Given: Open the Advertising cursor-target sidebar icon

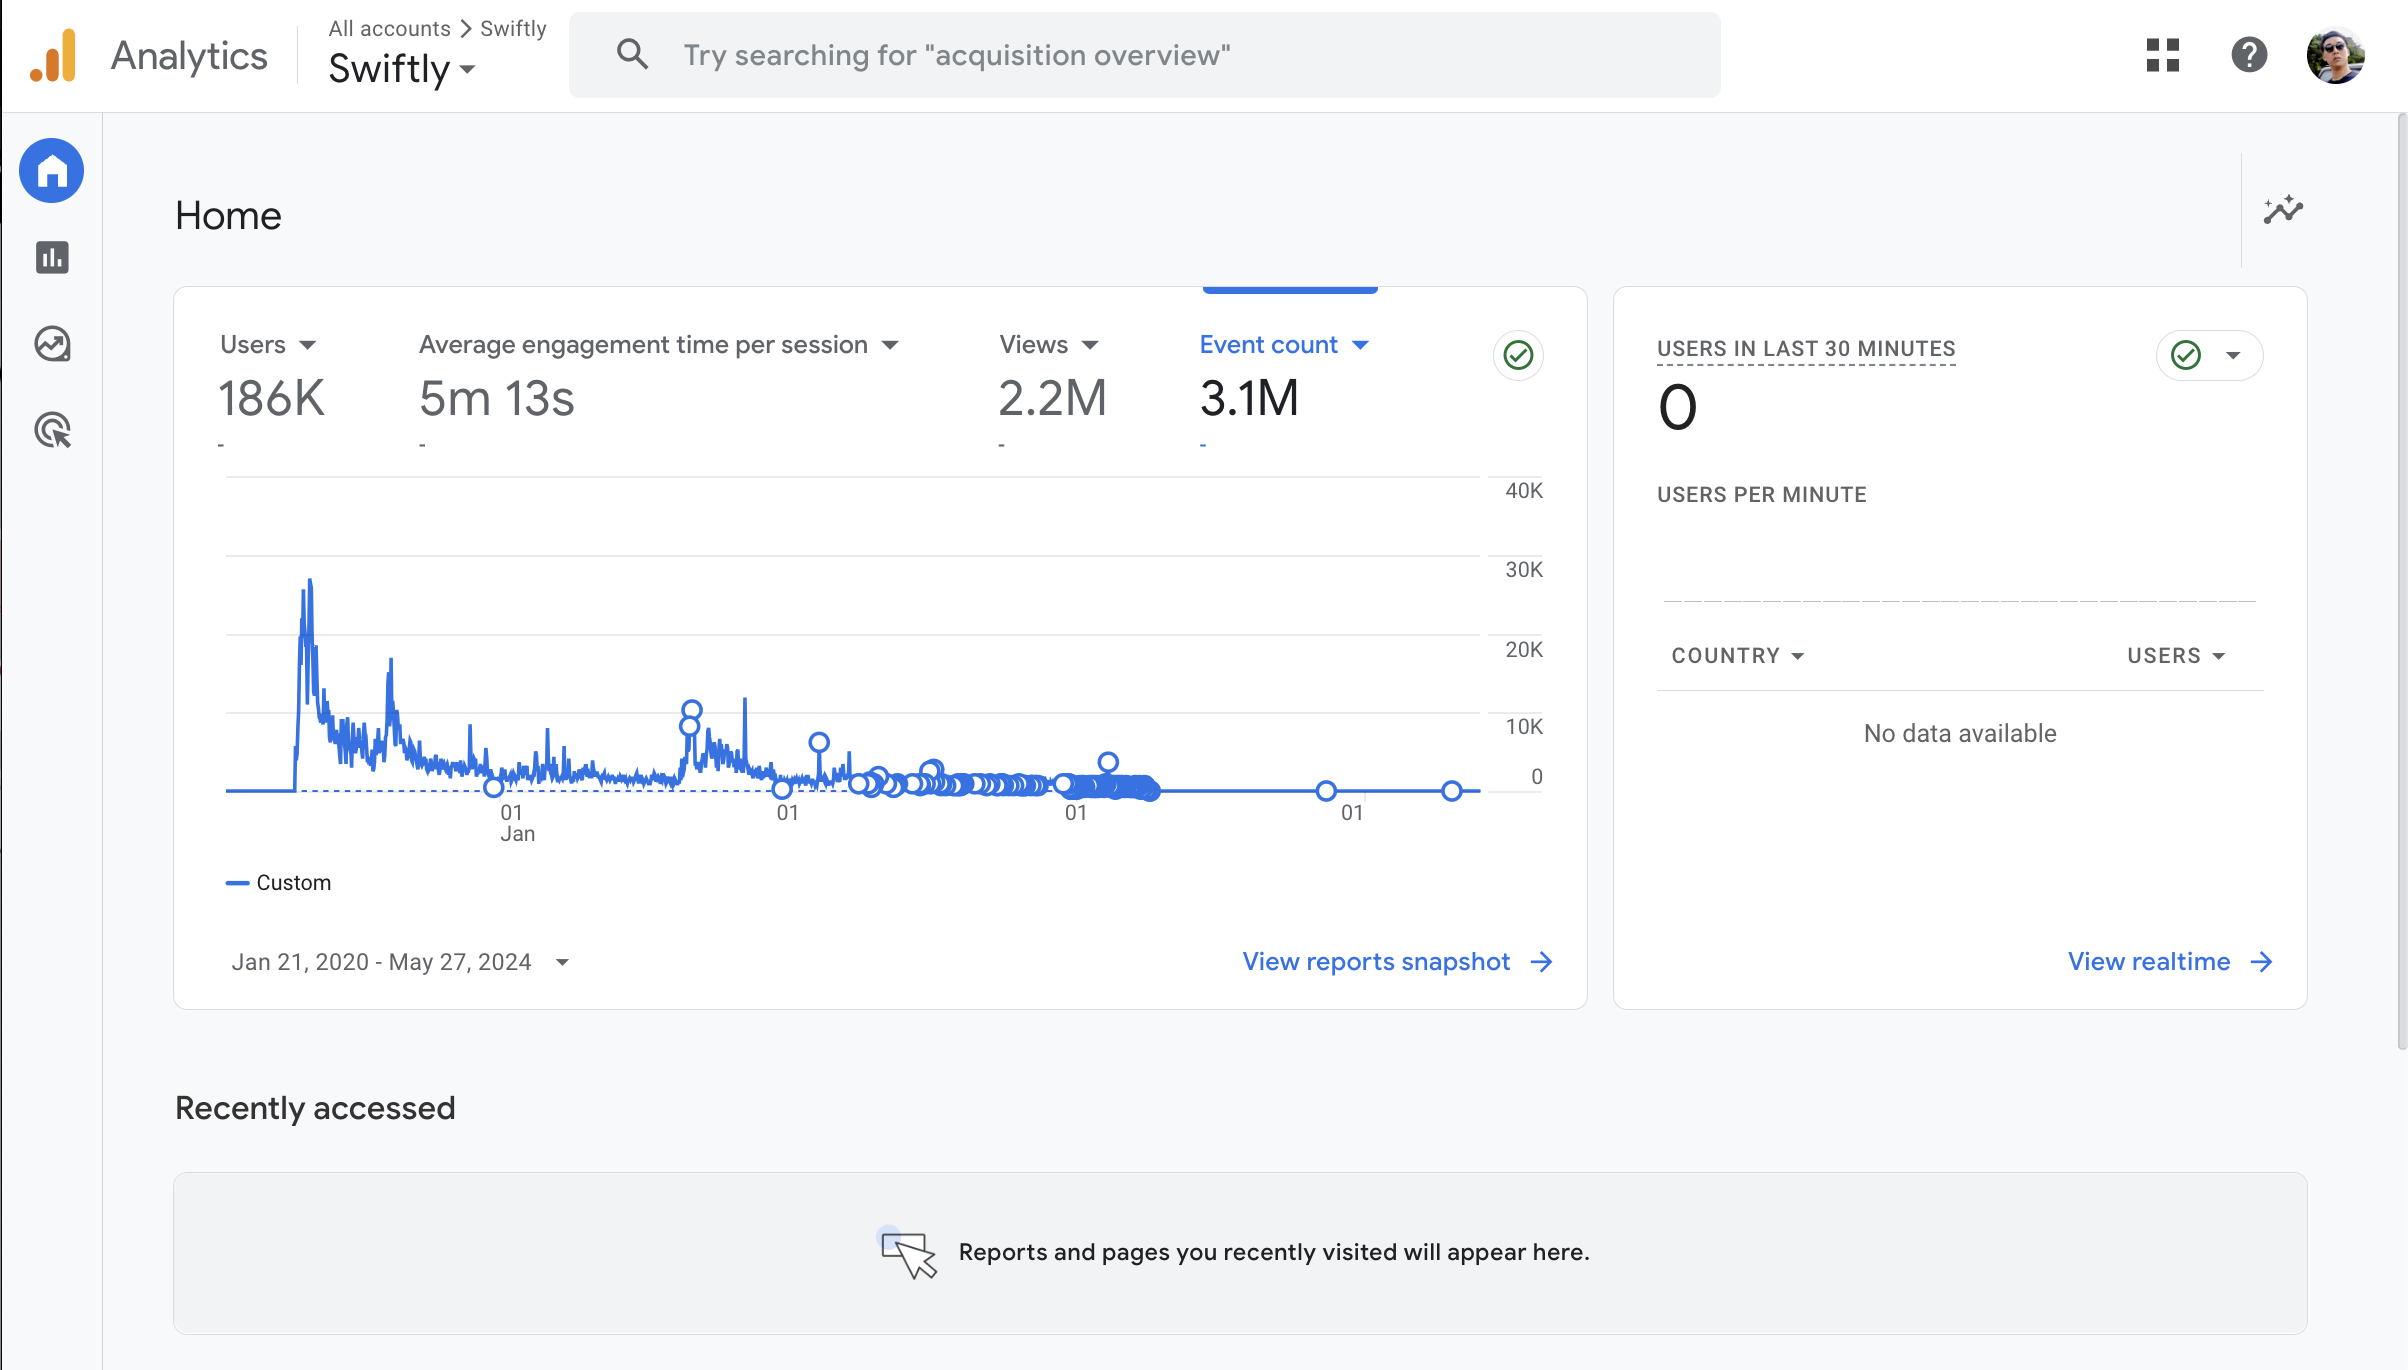Looking at the screenshot, I should 52,431.
